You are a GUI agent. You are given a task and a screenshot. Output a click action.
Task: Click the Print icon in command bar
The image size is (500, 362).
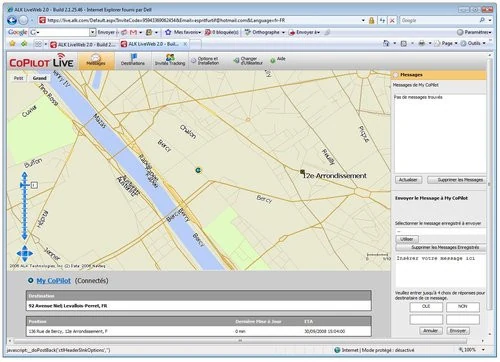(421, 43)
